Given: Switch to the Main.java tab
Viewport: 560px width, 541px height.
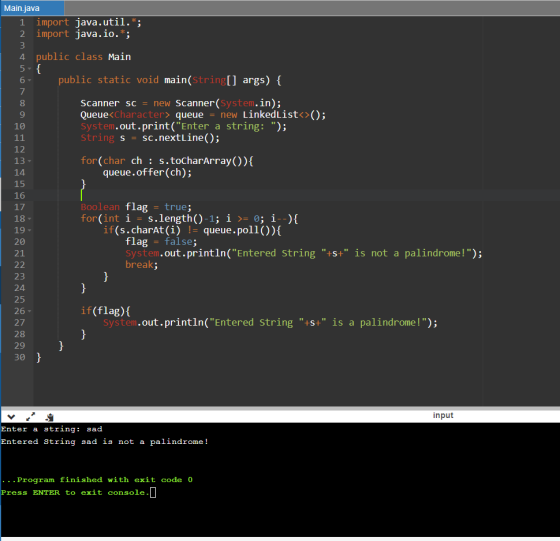Looking at the screenshot, I should point(32,8).
